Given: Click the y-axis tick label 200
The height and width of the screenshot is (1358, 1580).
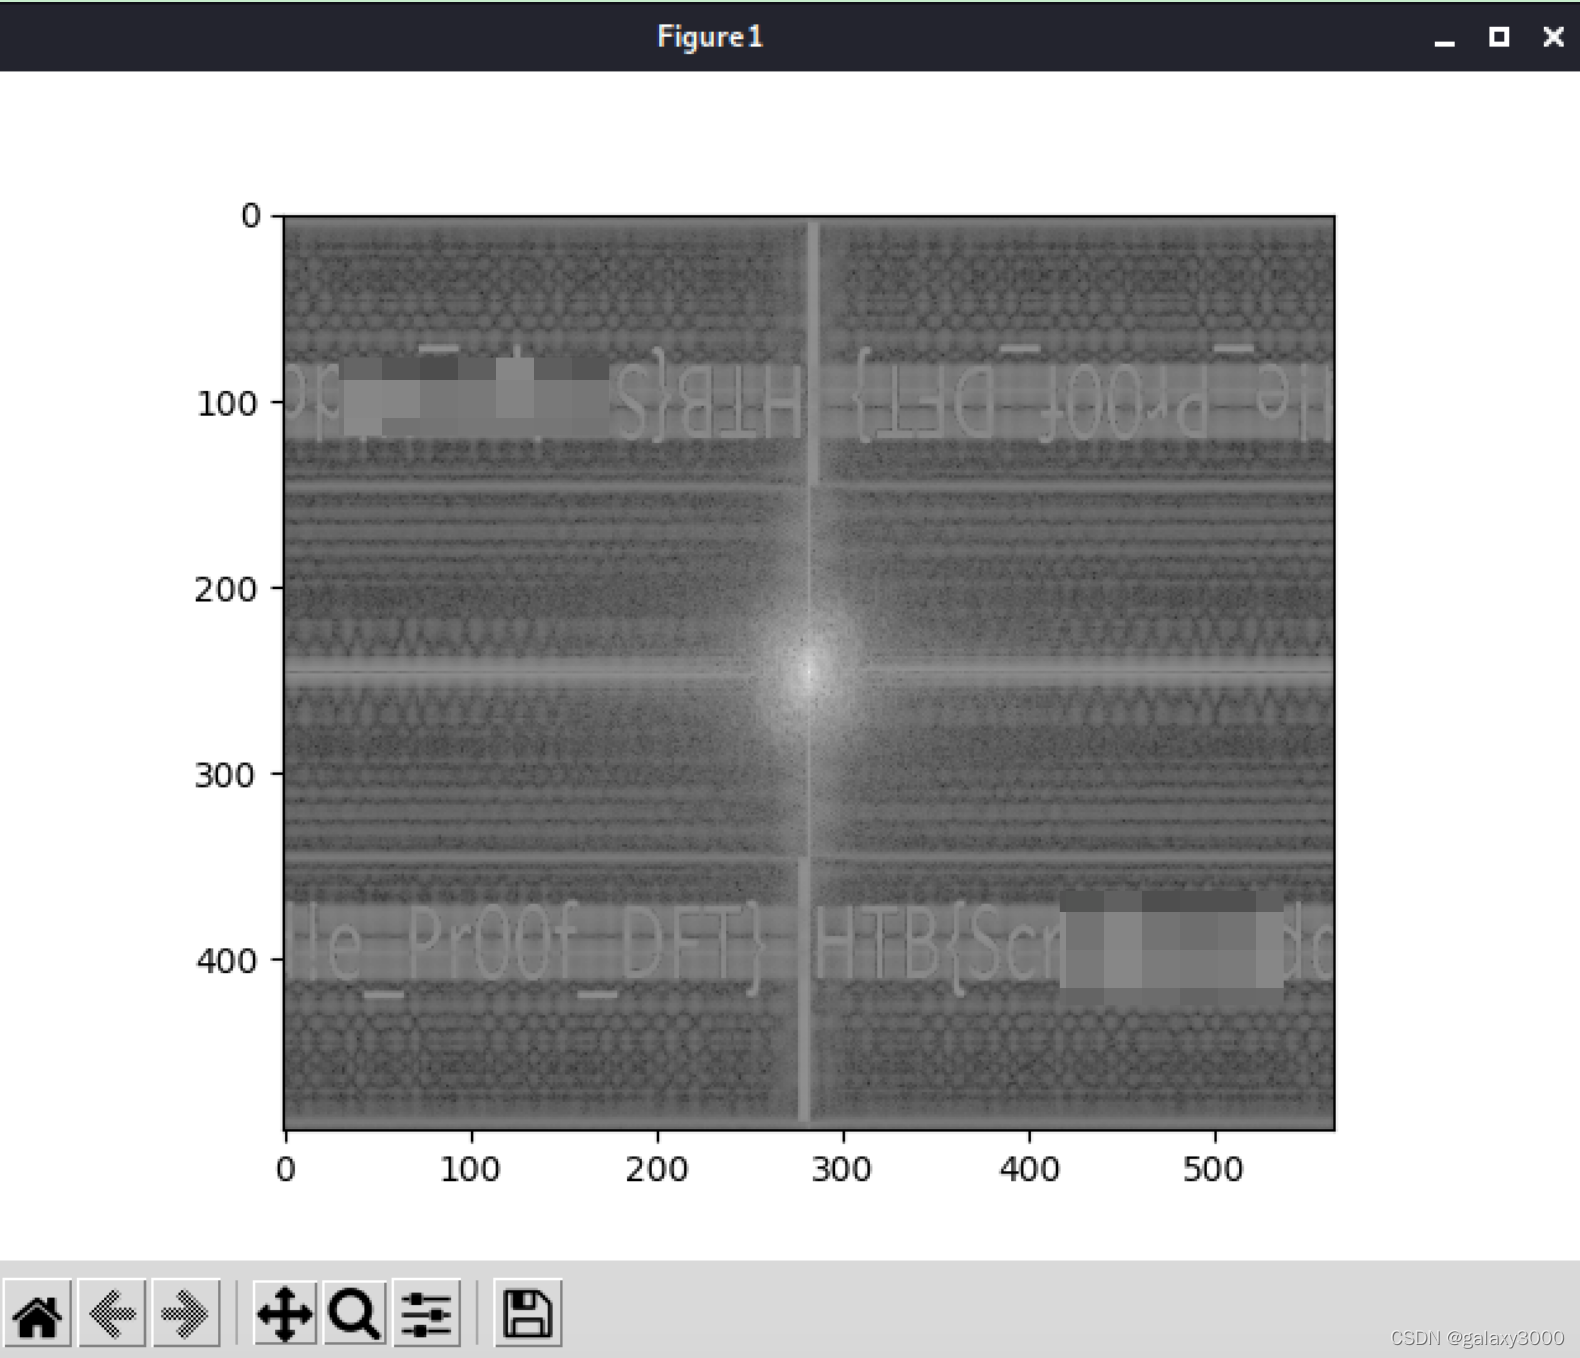Looking at the screenshot, I should [x=226, y=589].
